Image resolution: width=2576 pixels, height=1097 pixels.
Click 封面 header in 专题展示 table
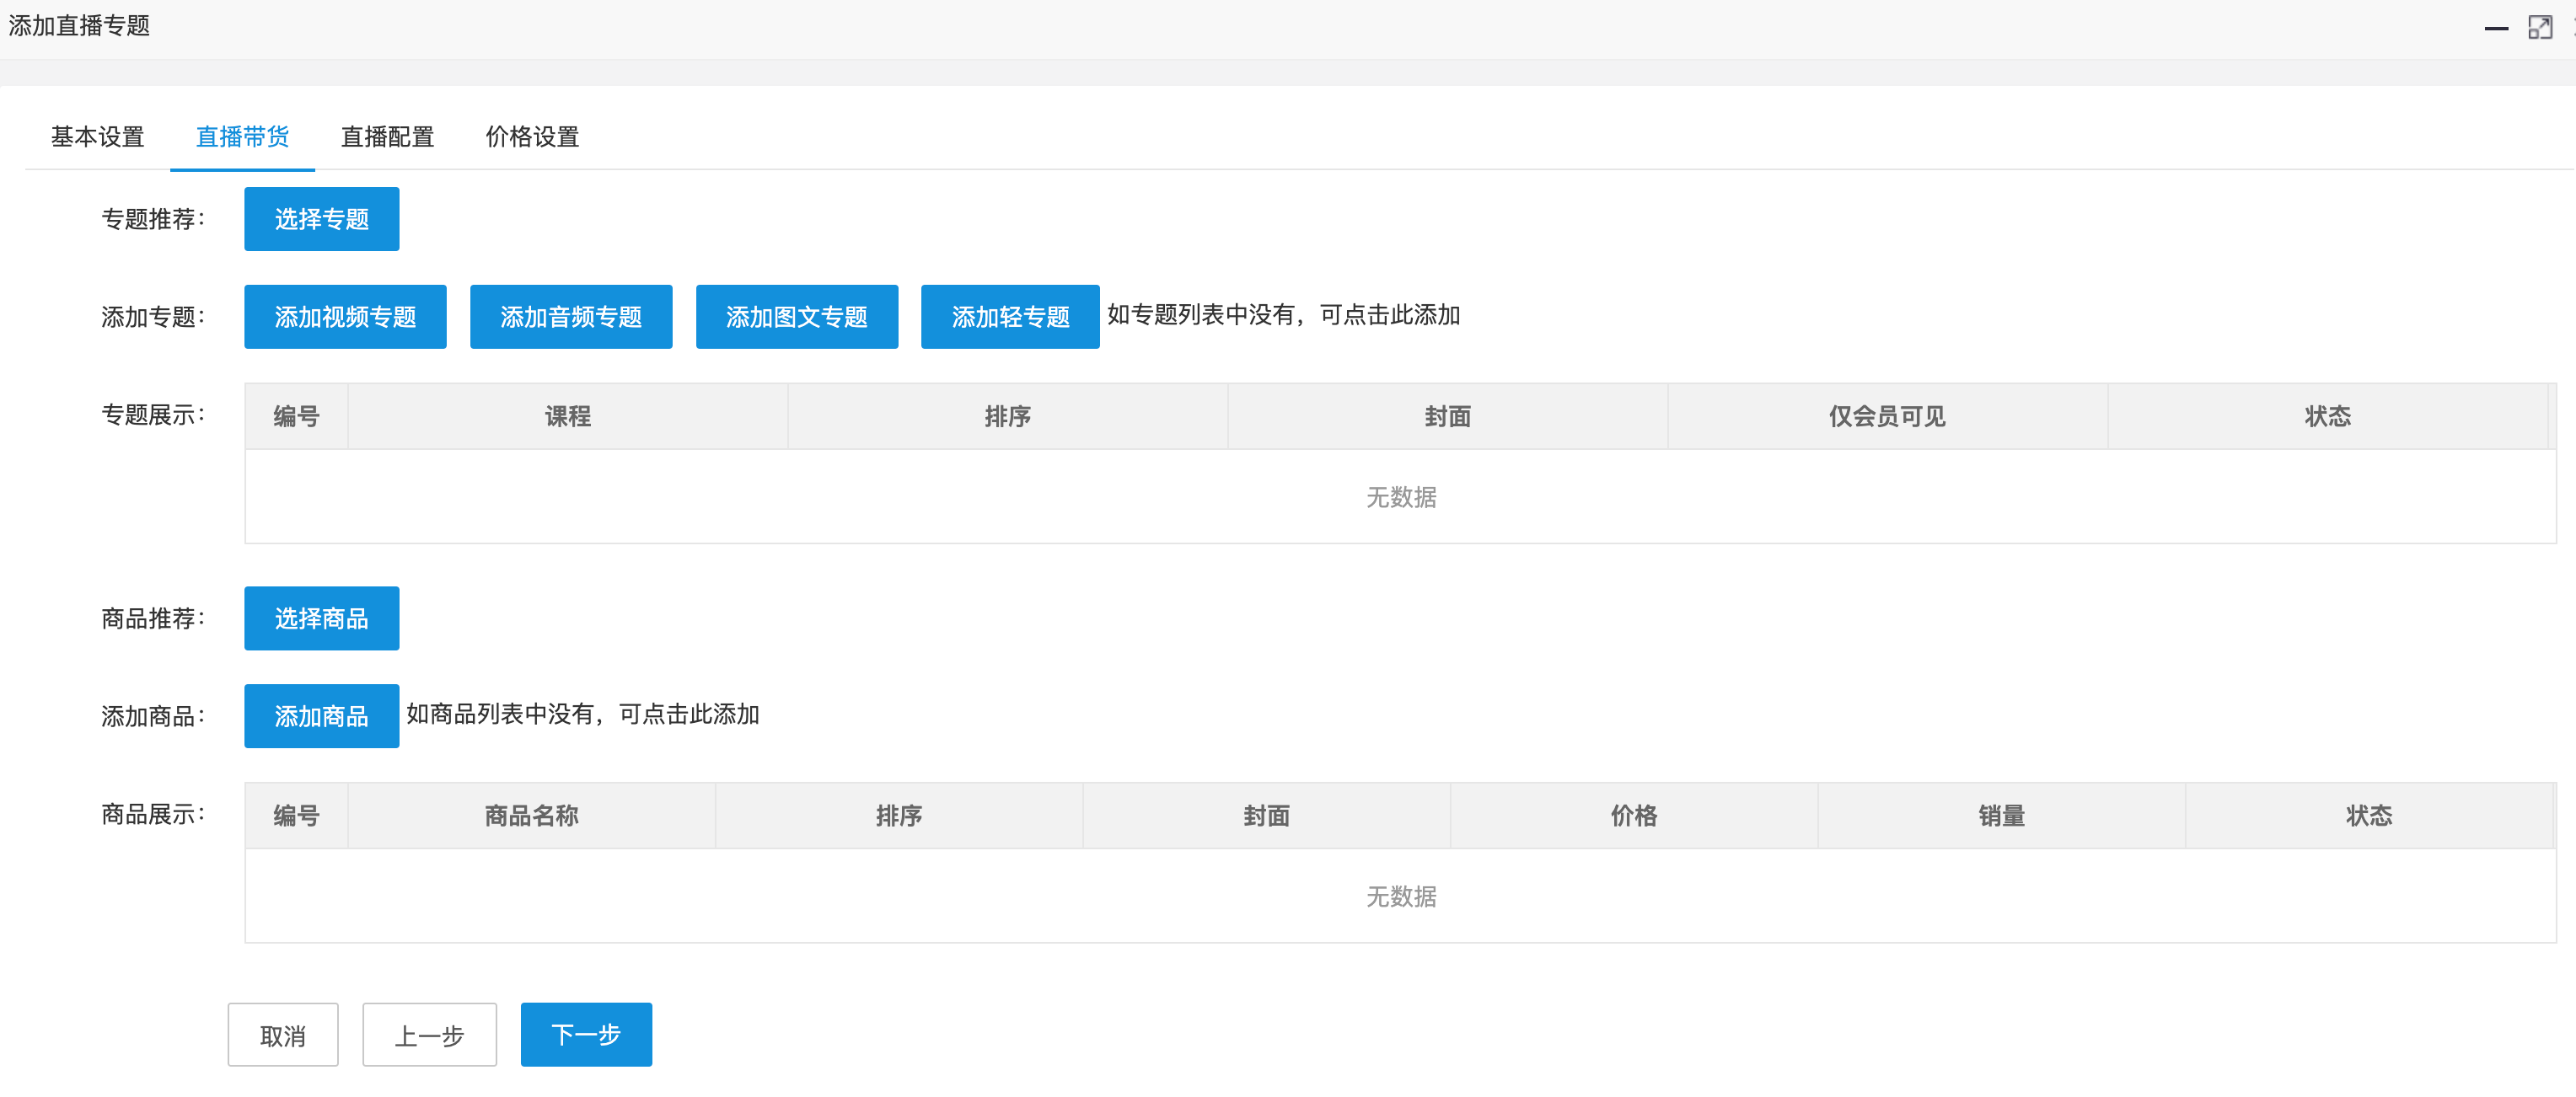[x=1448, y=416]
